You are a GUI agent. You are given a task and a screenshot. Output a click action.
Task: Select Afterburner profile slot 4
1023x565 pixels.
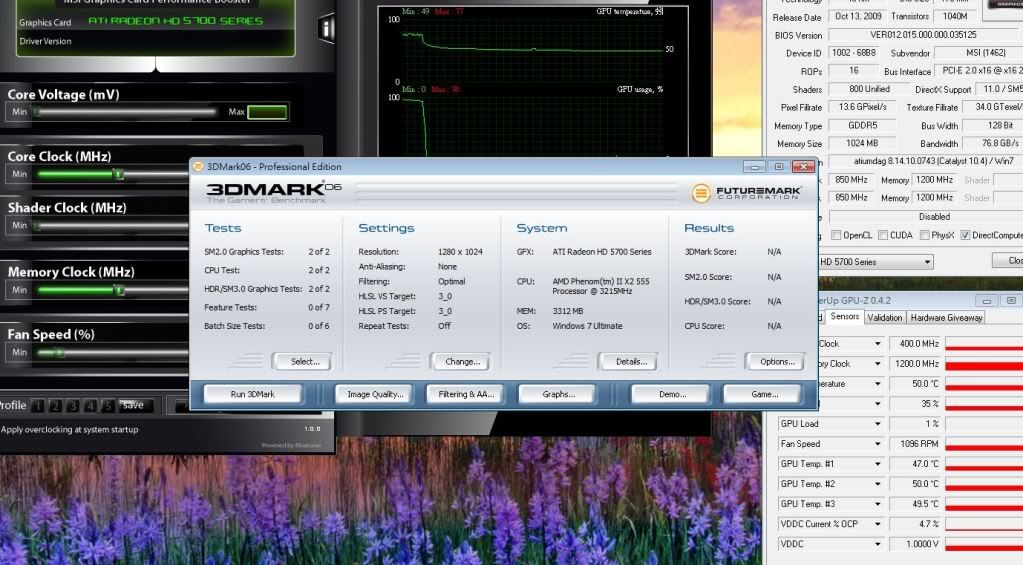pos(91,406)
